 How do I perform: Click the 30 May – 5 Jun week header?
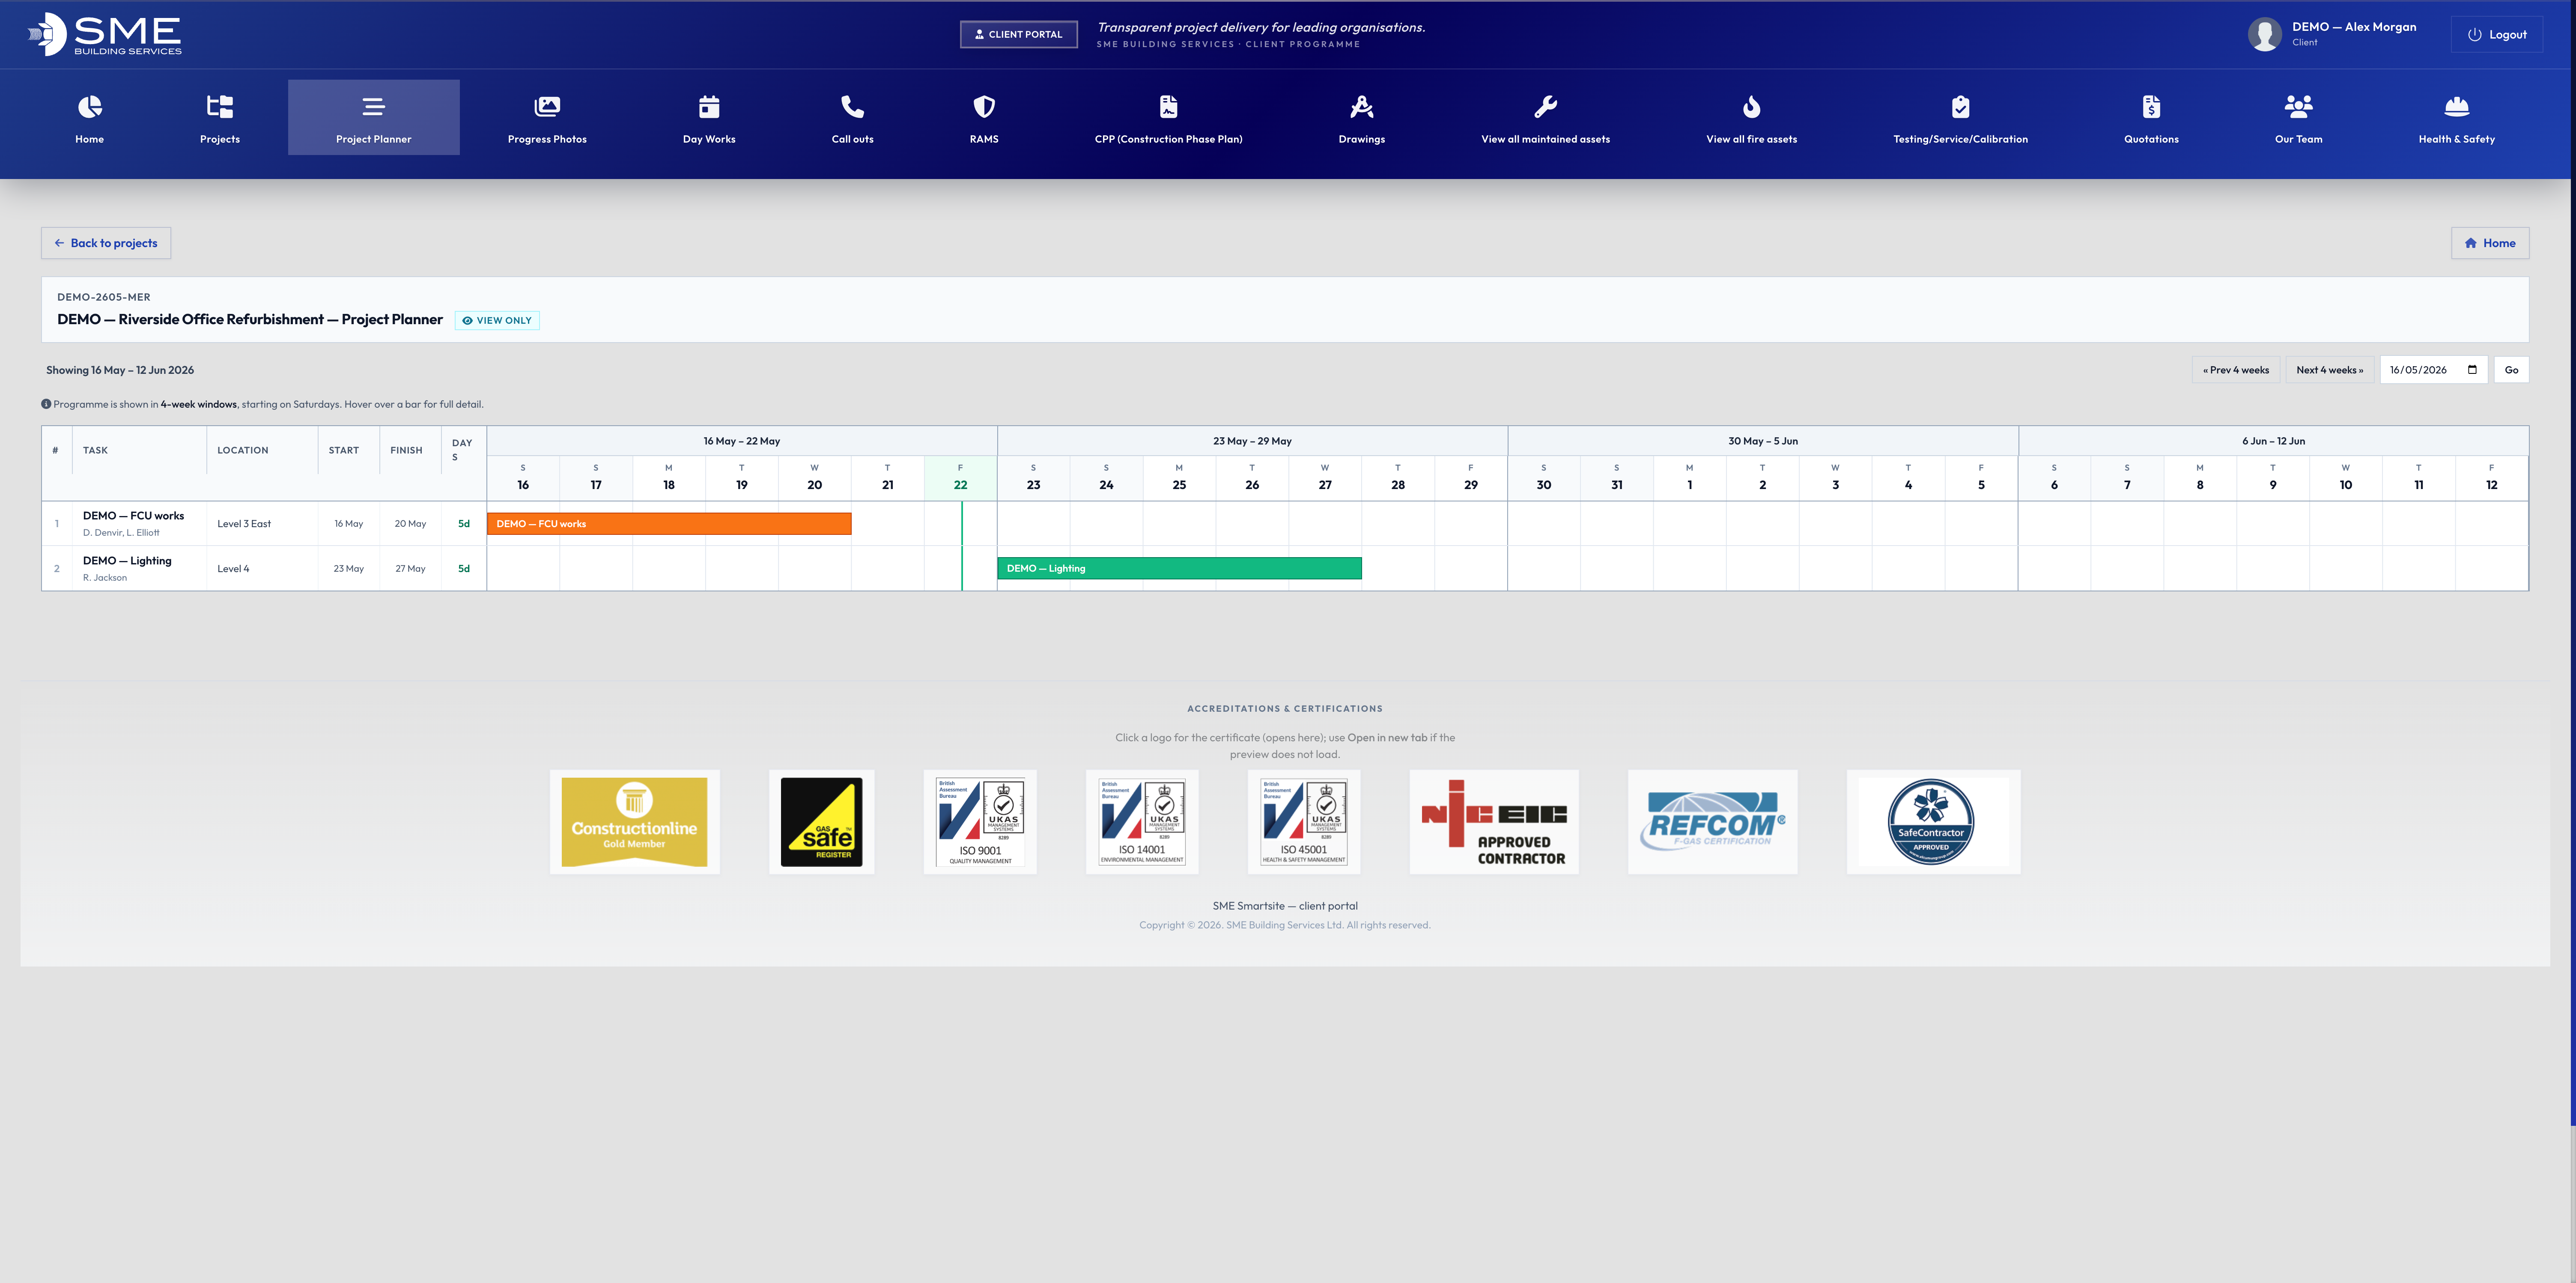coord(1763,441)
